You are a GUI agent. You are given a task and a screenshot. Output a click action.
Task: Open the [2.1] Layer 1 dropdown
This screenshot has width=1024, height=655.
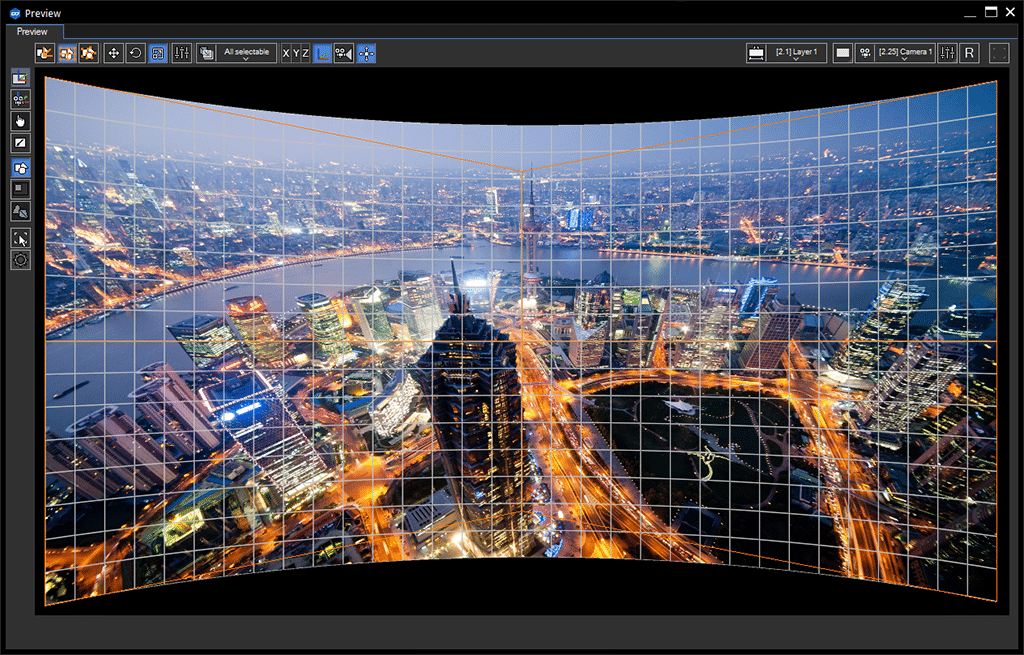coord(797,53)
